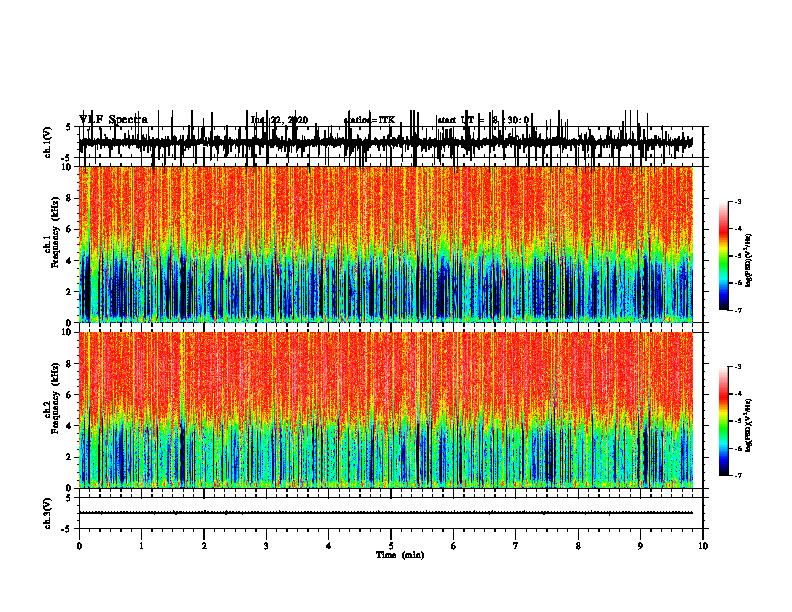Click the ch.2 colorbar 'log(PSD)(V²/Hz)' label
792x612 pixels.
click(x=748, y=425)
